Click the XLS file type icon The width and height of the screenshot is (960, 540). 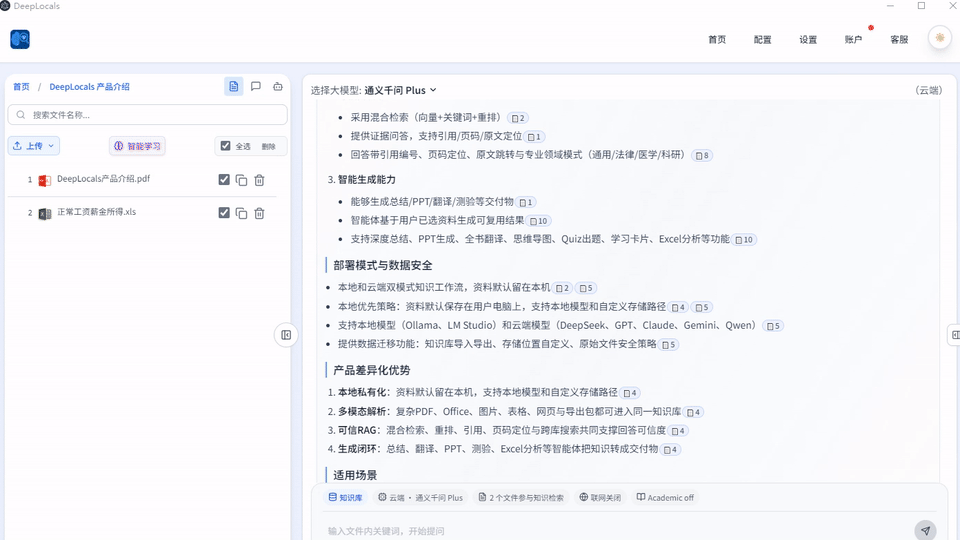[x=45, y=213]
